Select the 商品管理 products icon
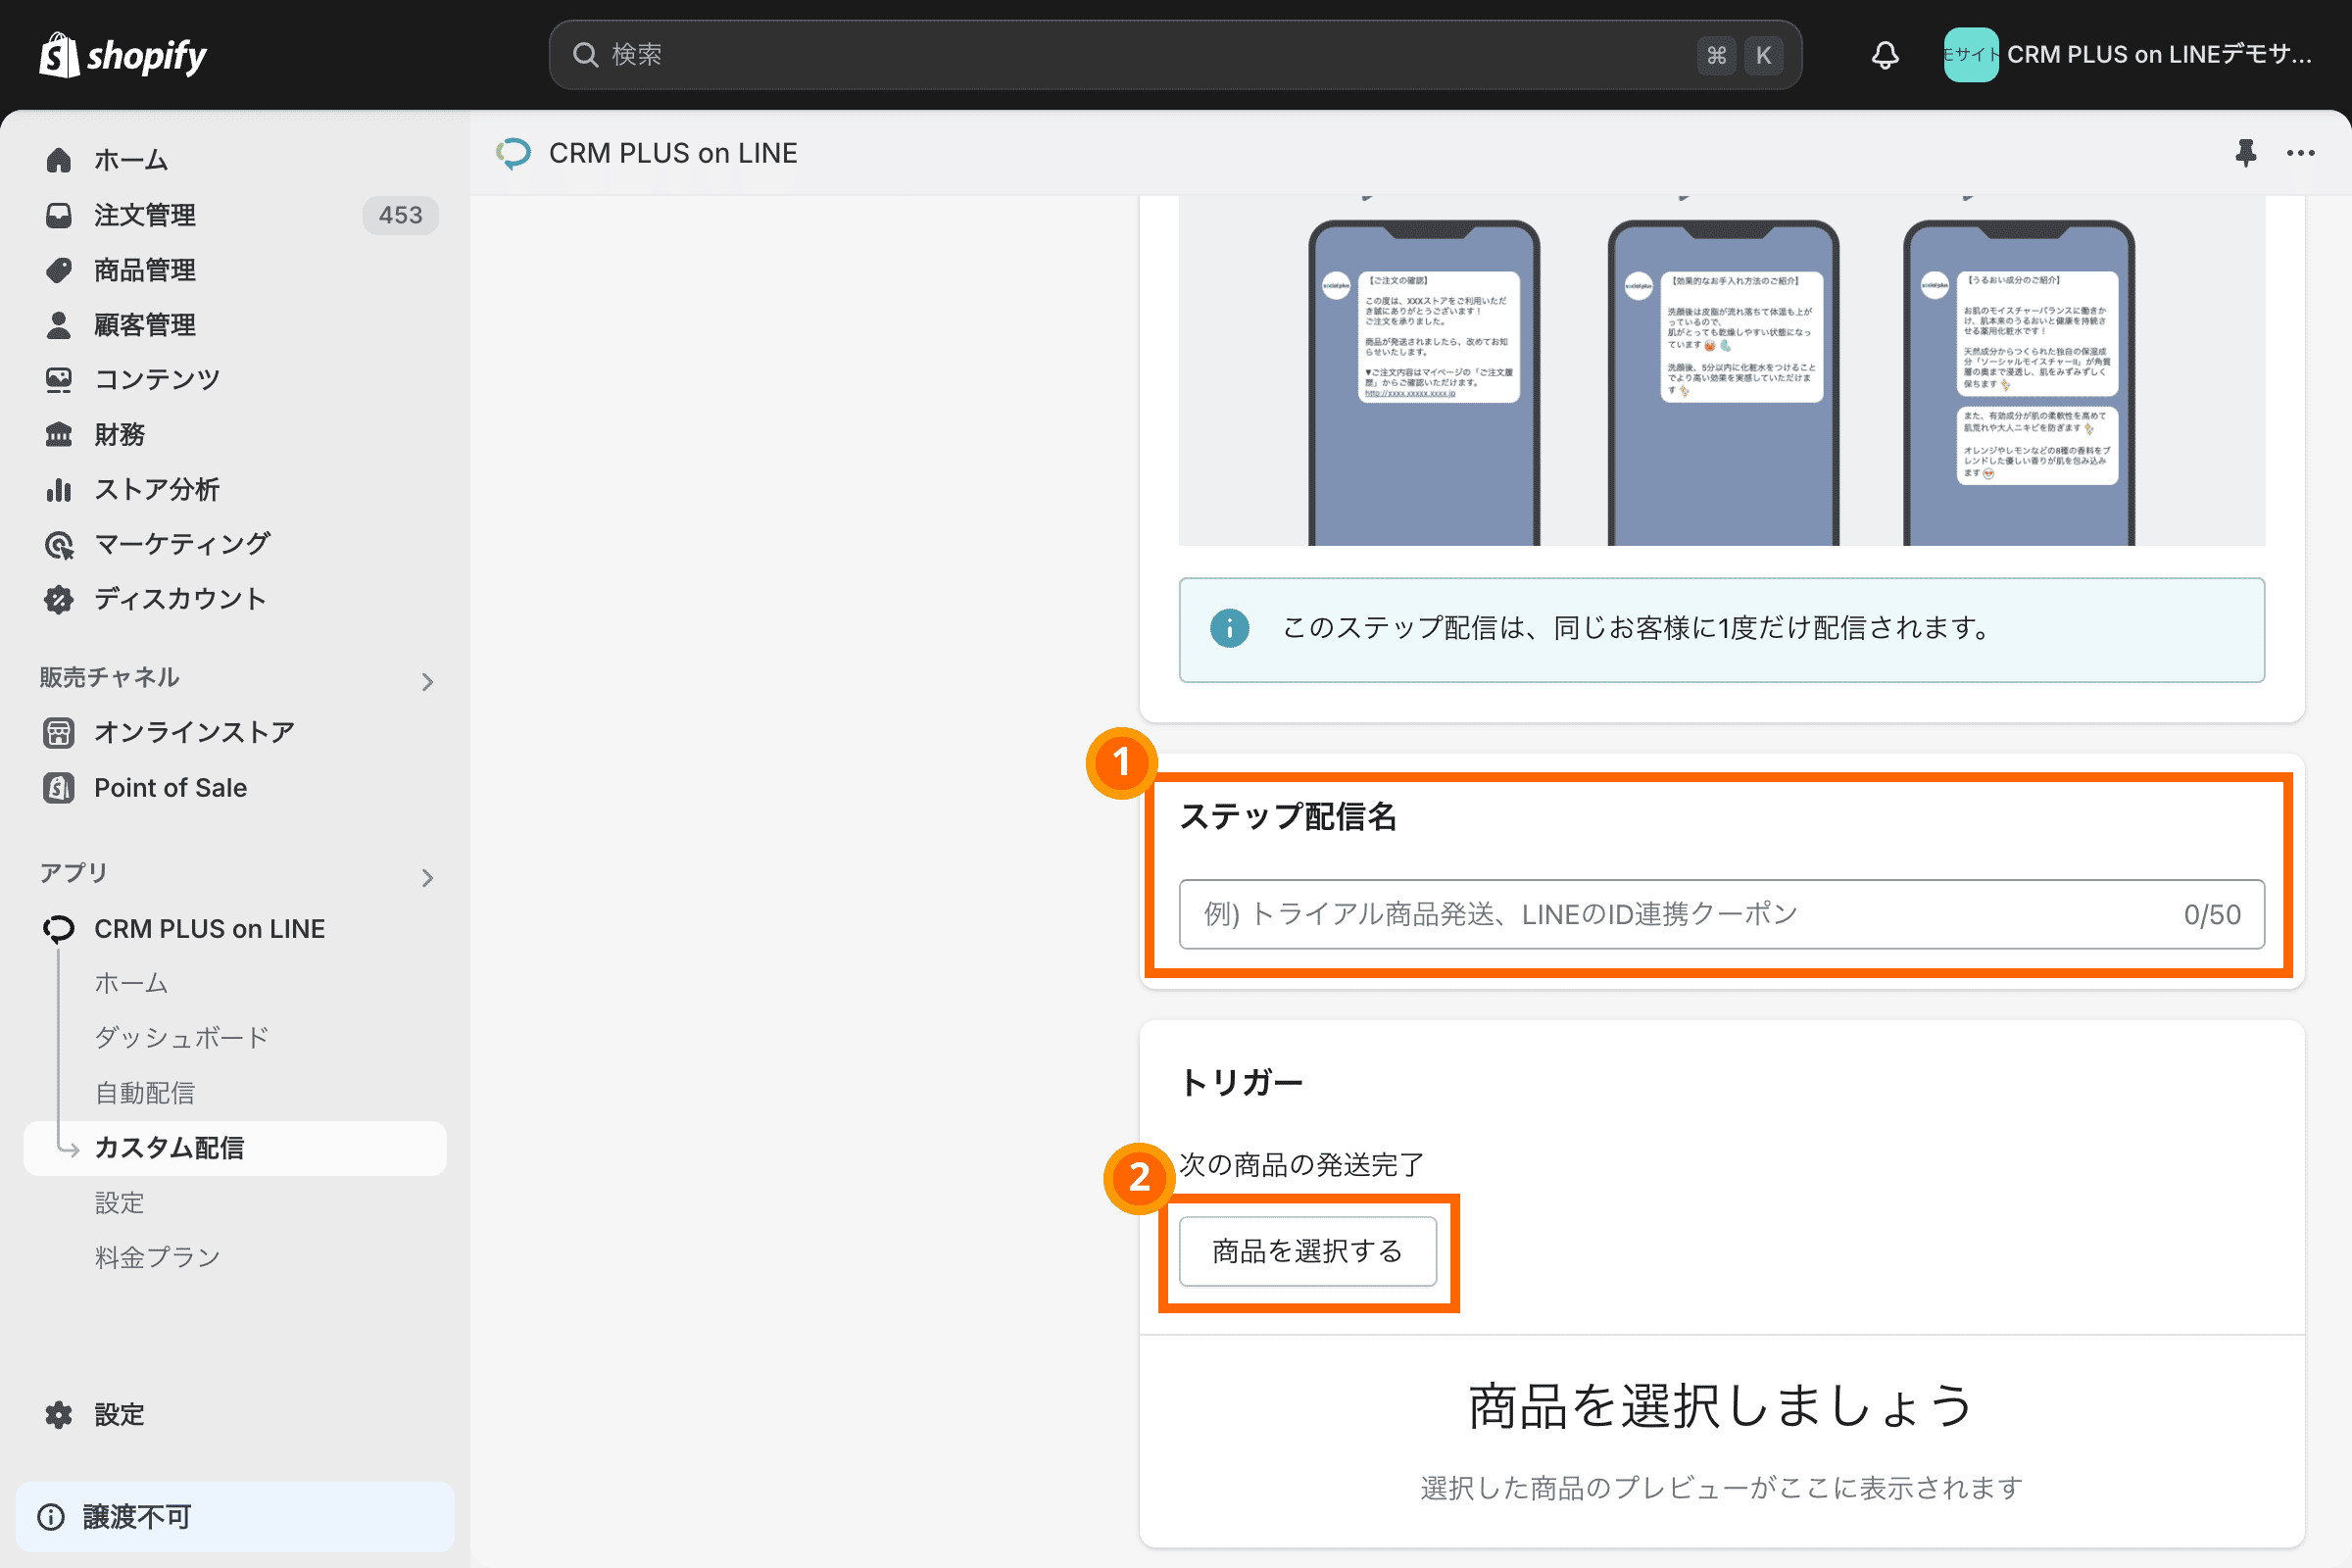The image size is (2352, 1568). pos(58,270)
